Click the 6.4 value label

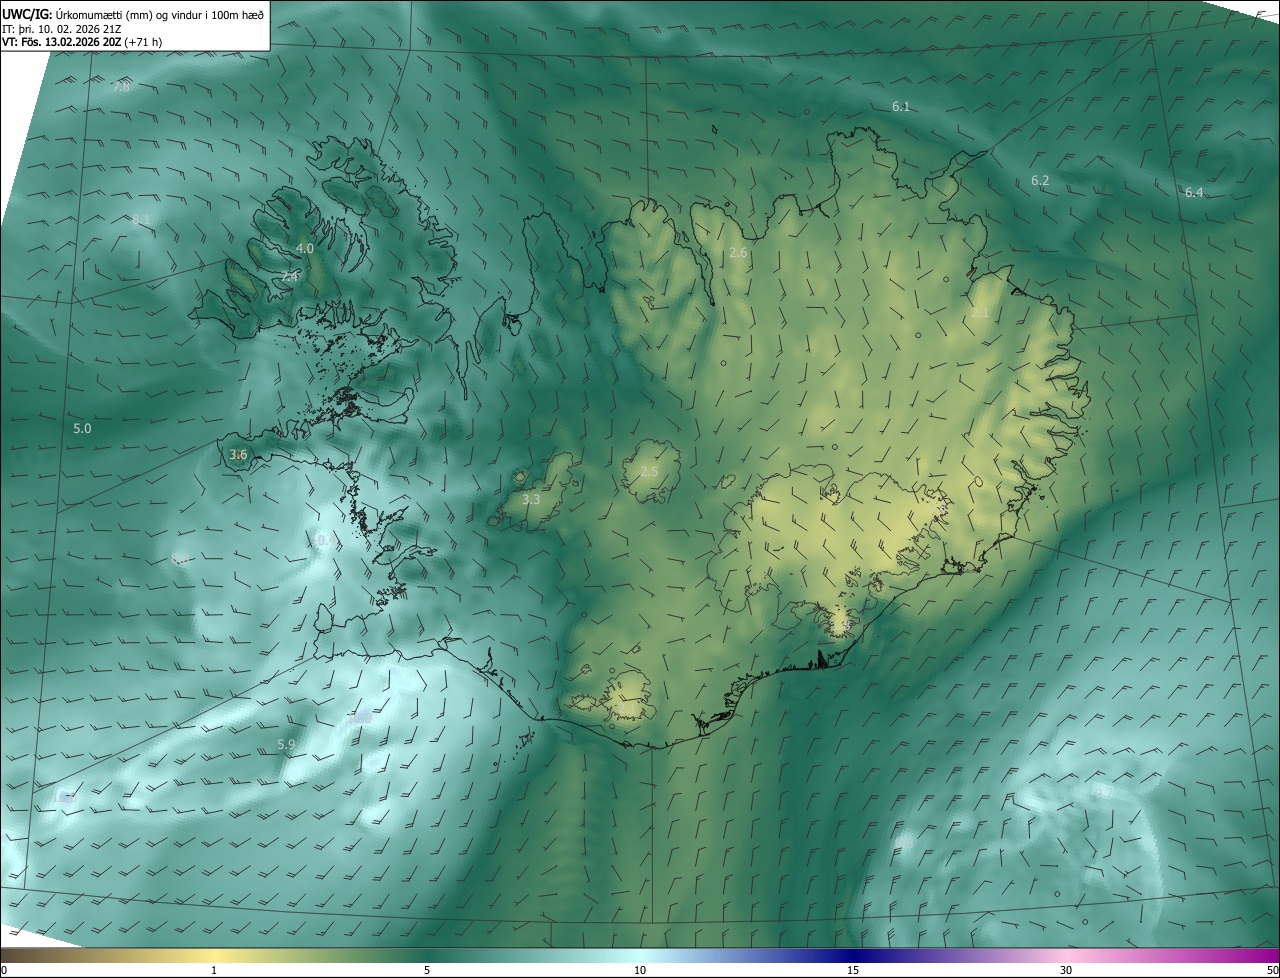coord(1194,193)
